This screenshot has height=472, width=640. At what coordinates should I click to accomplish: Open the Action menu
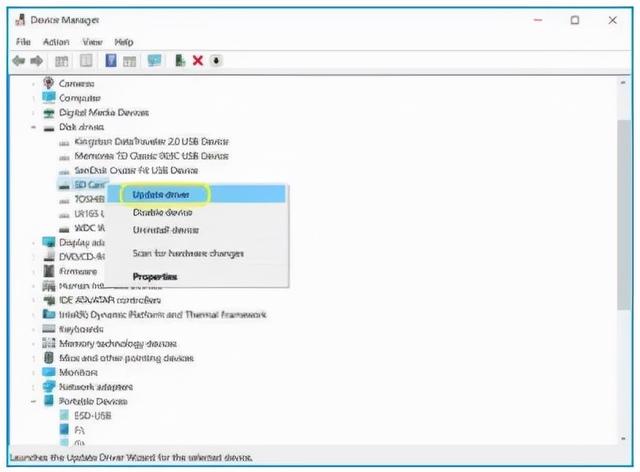tap(56, 42)
